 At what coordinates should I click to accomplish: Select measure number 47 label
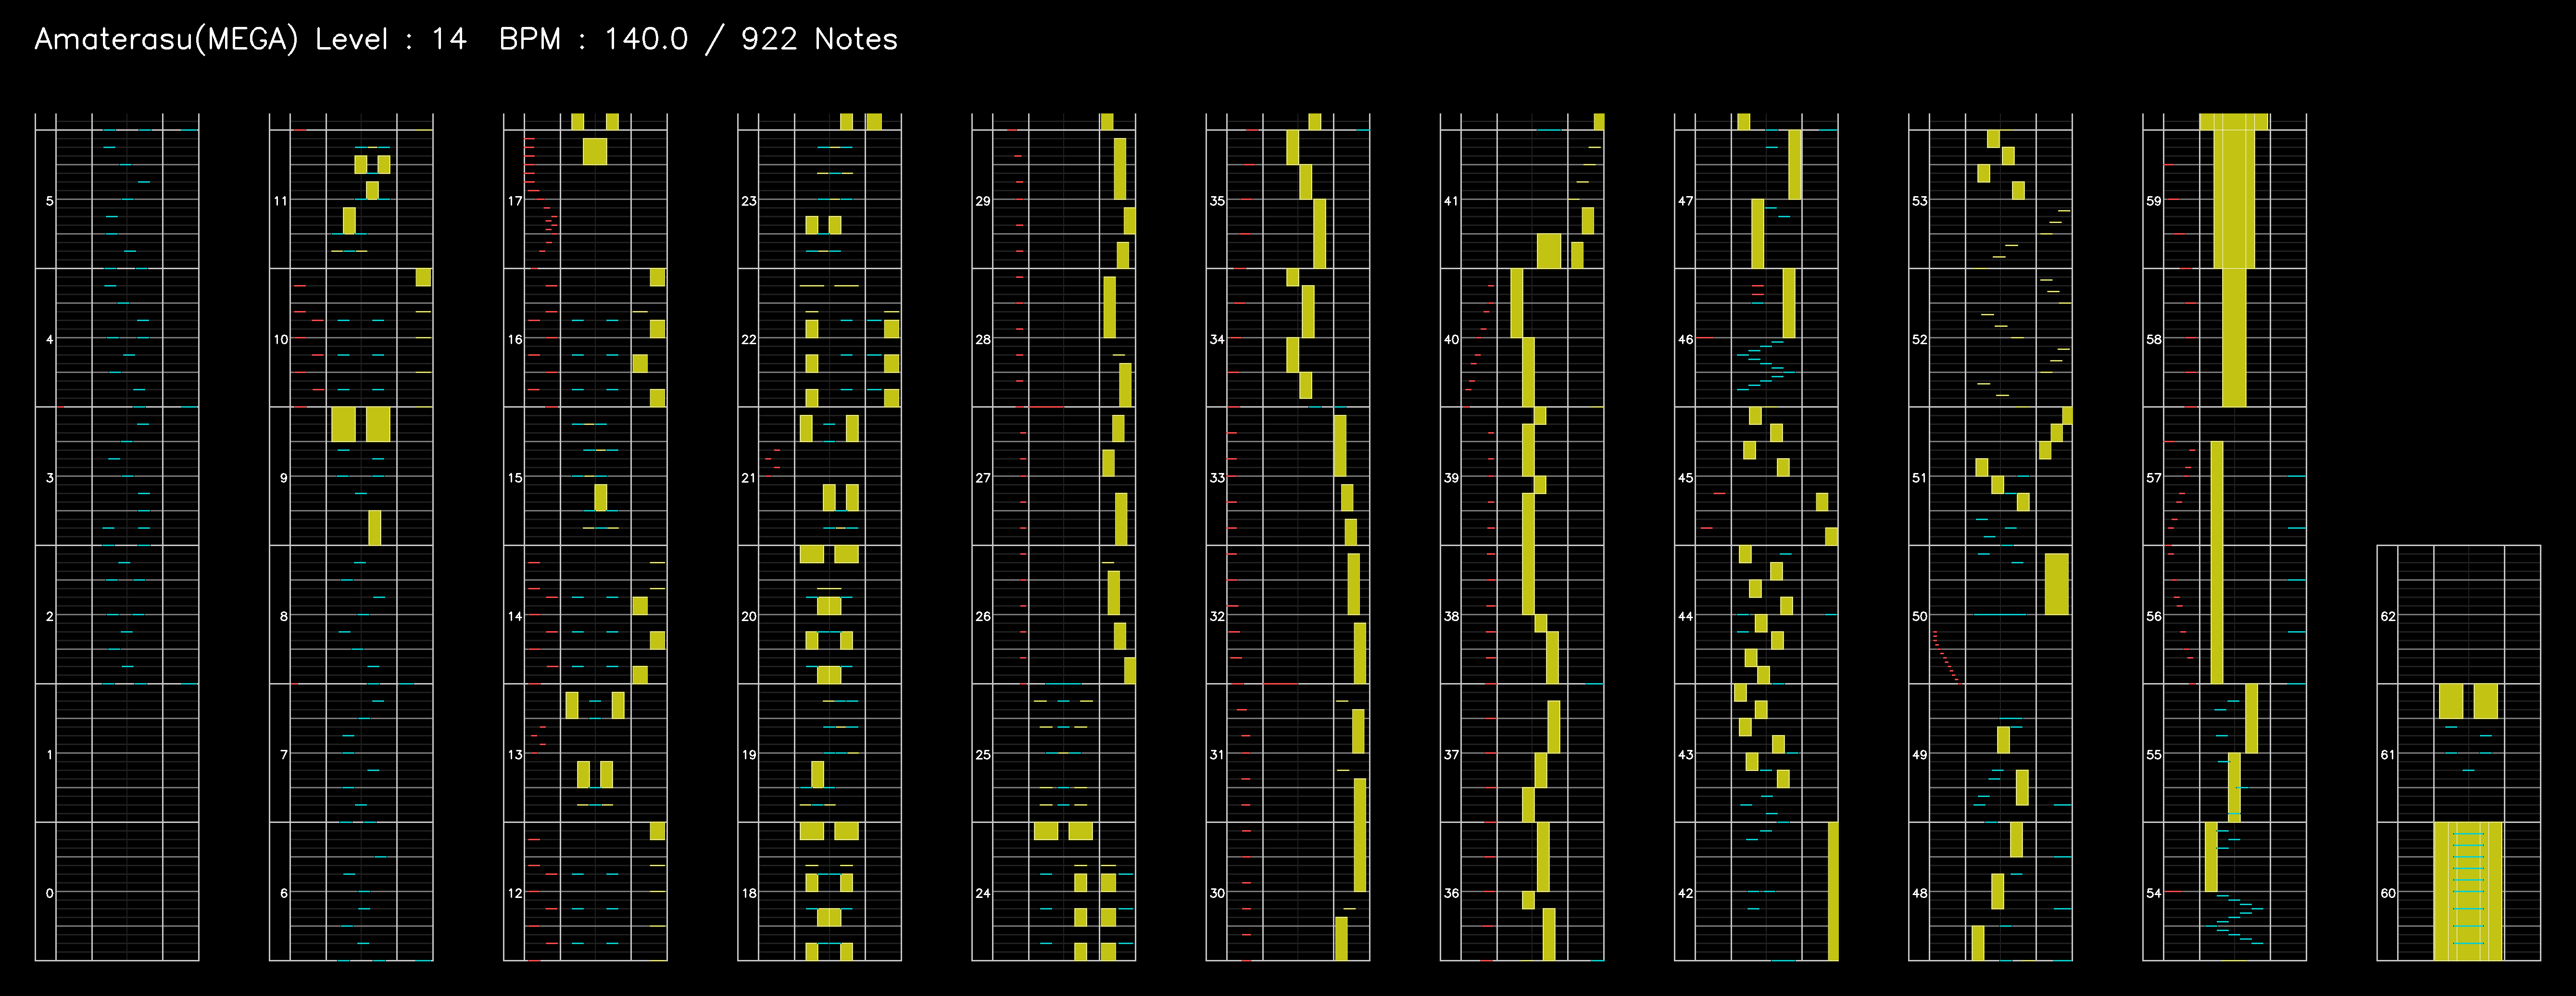tap(1686, 201)
